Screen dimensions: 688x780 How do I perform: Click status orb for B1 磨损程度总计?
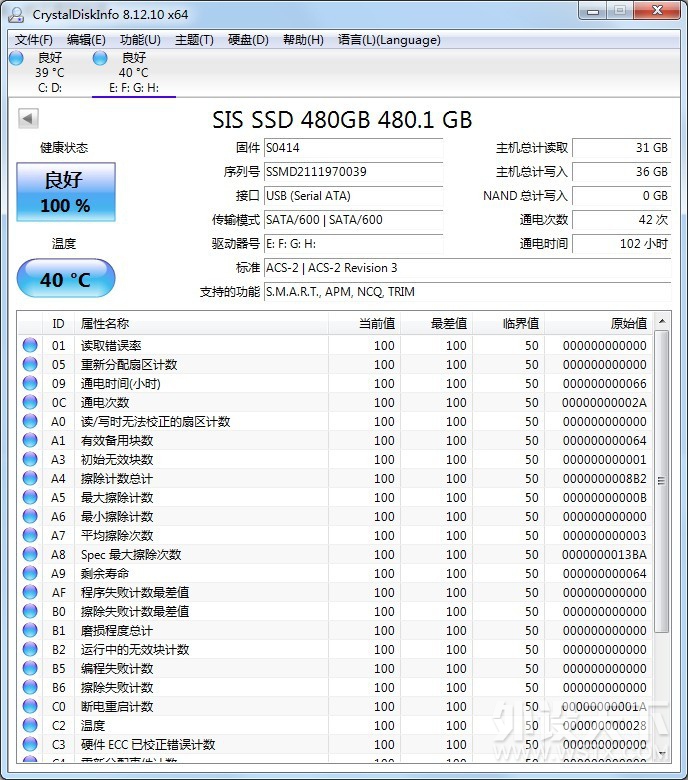[30, 630]
